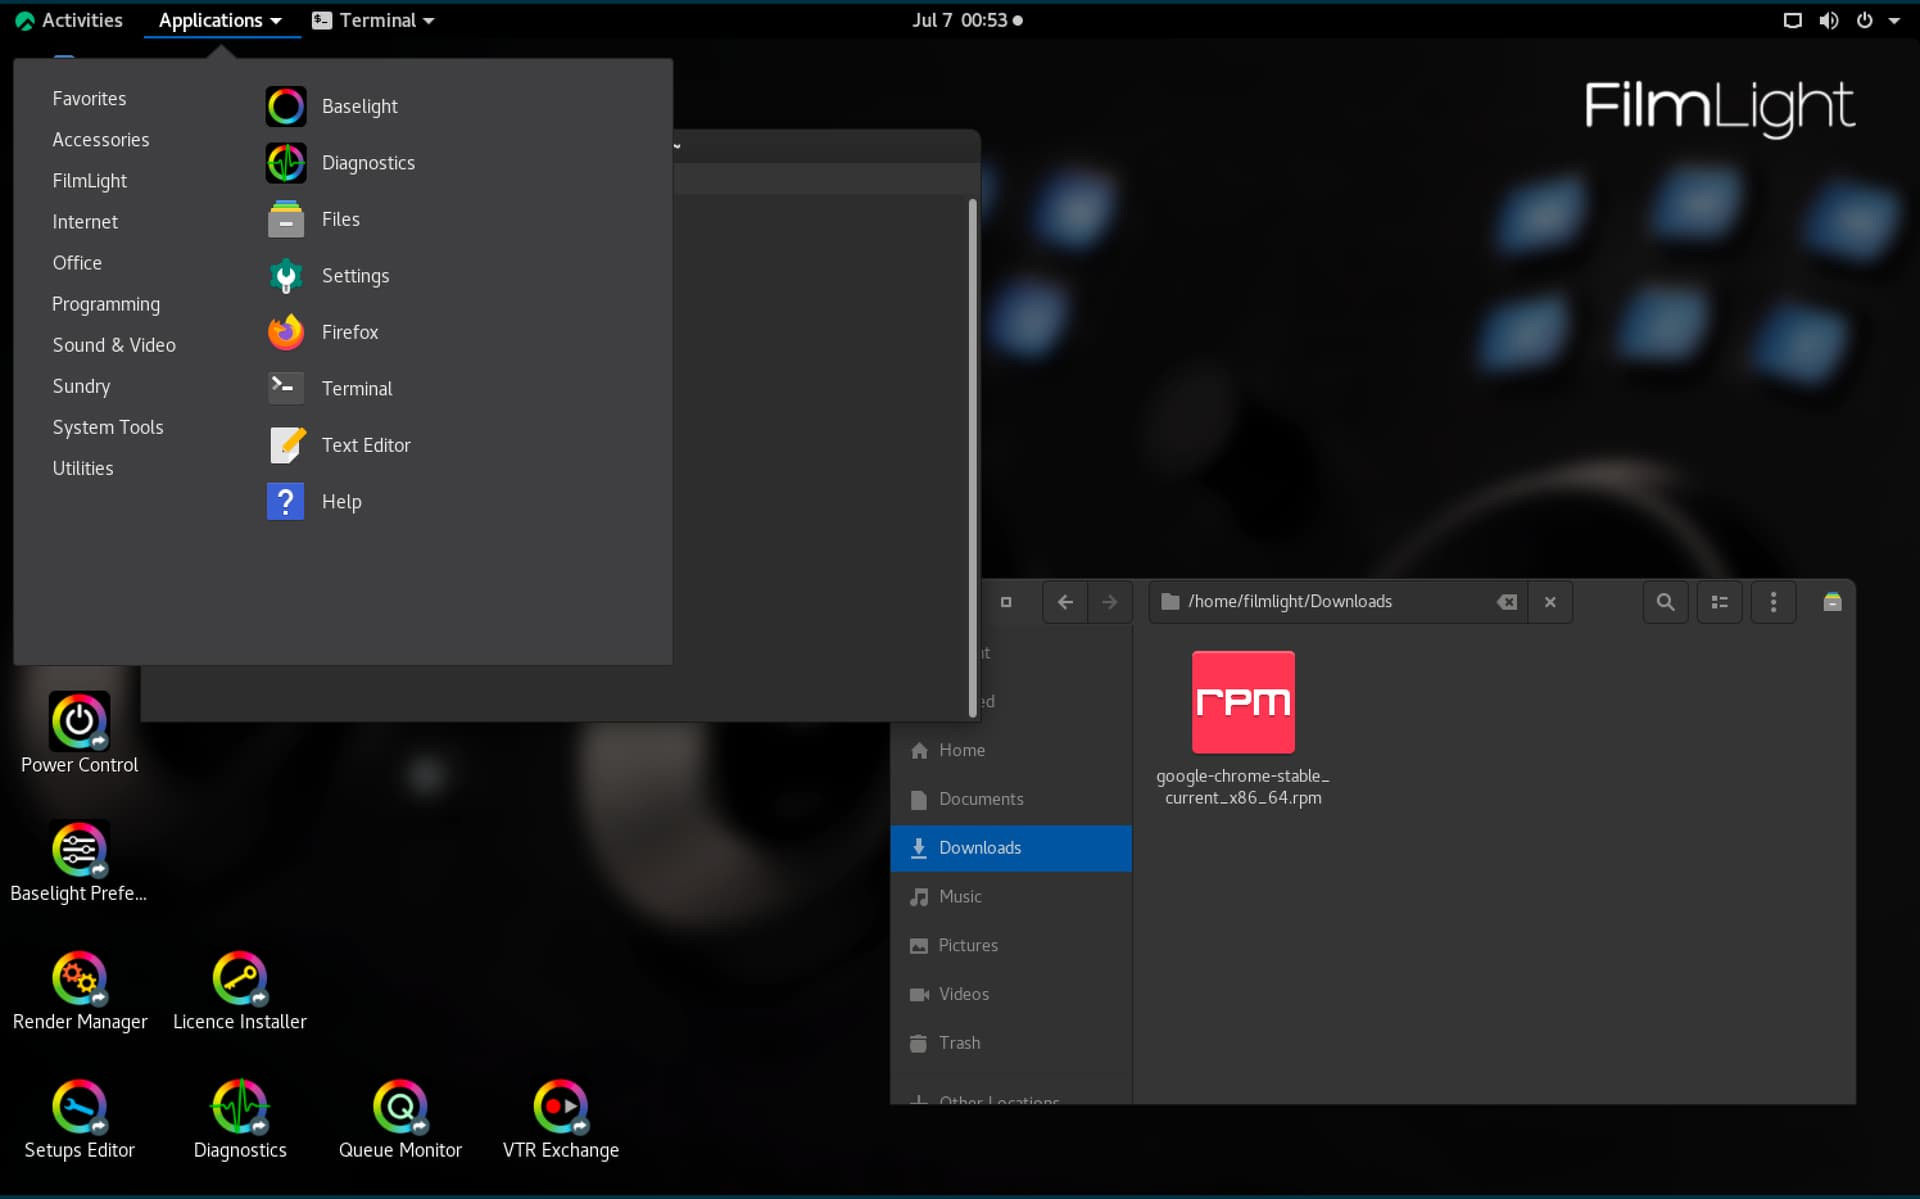Open Settings from the Favorites list
This screenshot has height=1199, width=1920.
(328, 276)
